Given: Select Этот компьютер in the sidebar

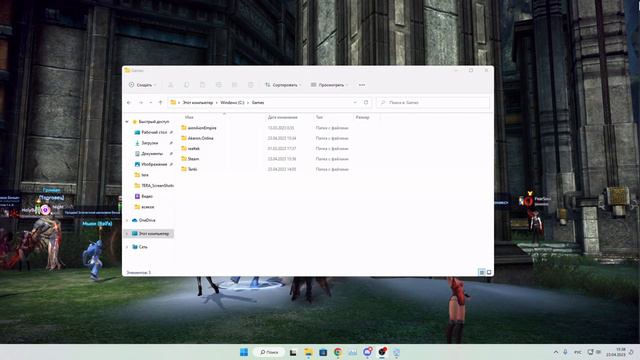Looking at the screenshot, I should [x=153, y=233].
